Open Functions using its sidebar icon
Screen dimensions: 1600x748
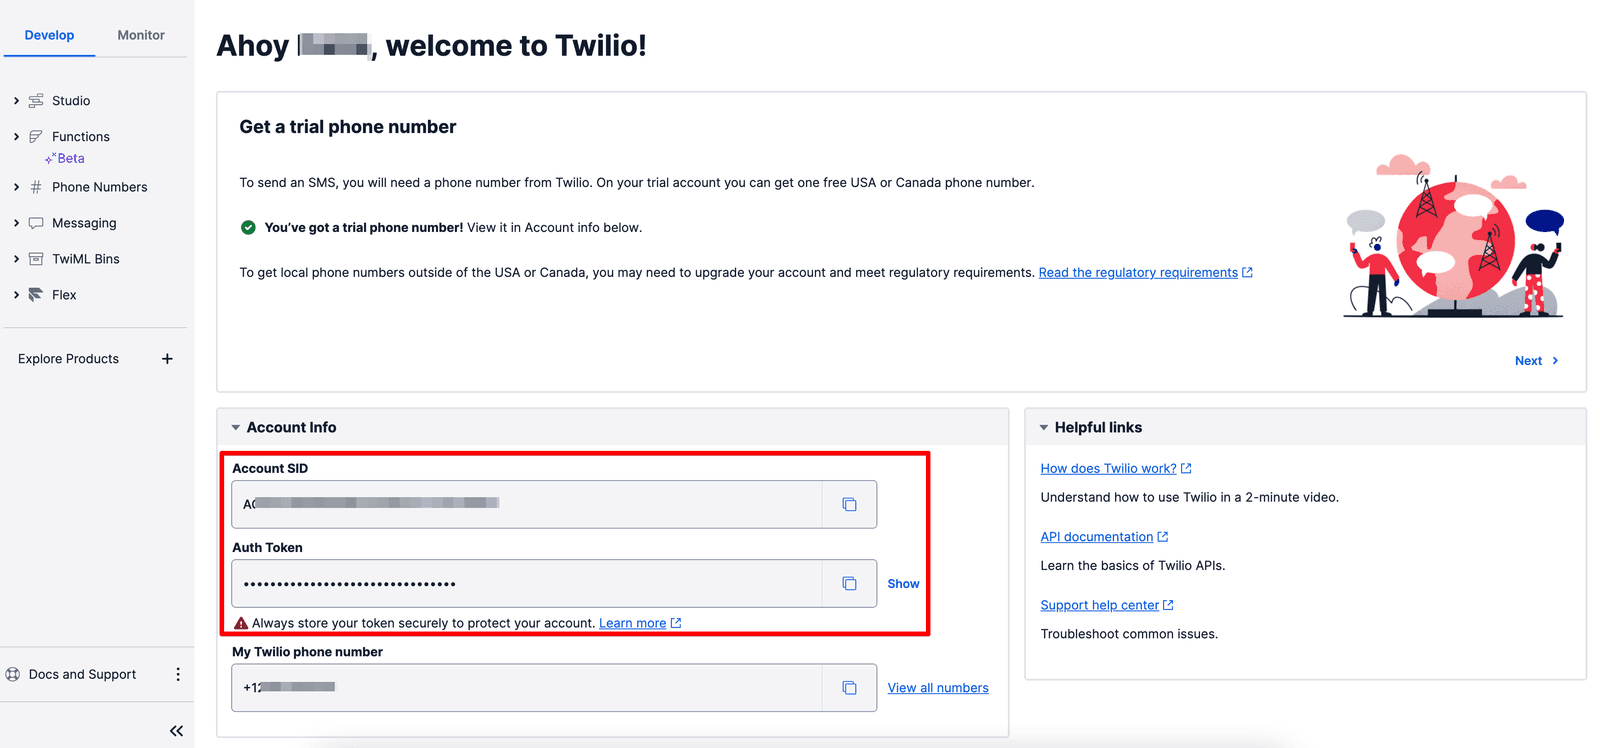[36, 136]
